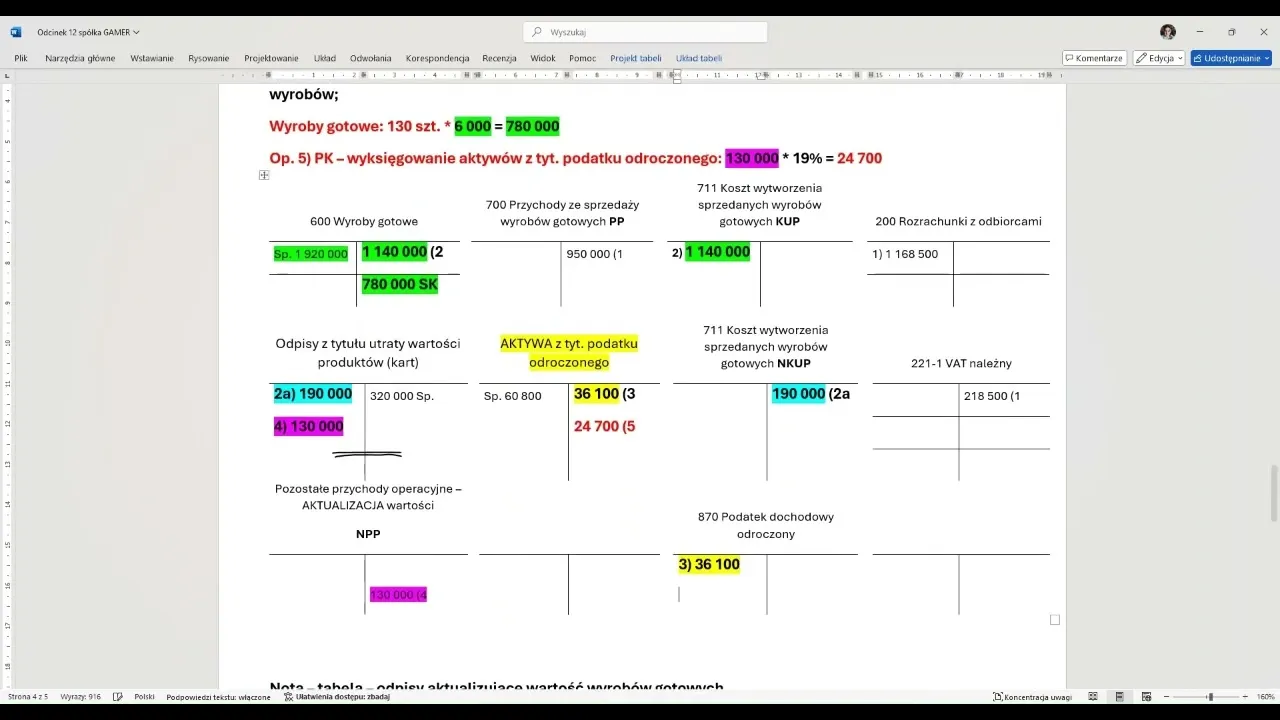Open the Udostępnianie sharing dropdown

click(1229, 57)
